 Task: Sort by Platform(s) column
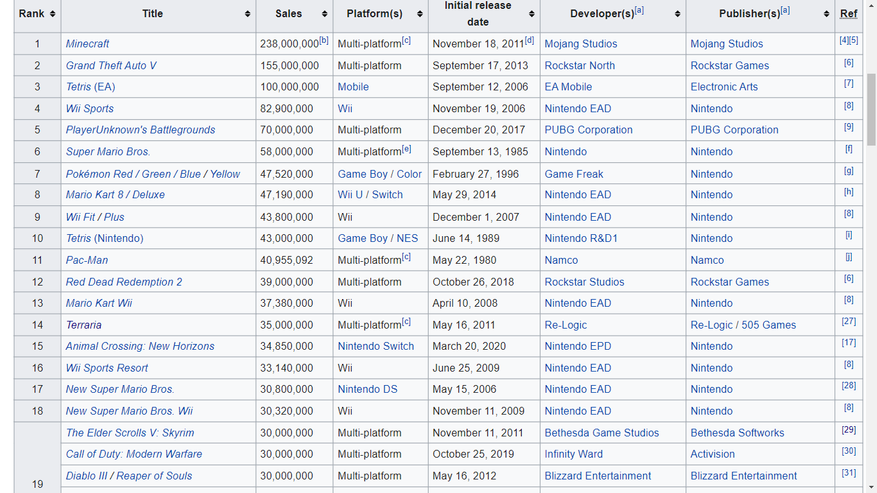(x=420, y=14)
